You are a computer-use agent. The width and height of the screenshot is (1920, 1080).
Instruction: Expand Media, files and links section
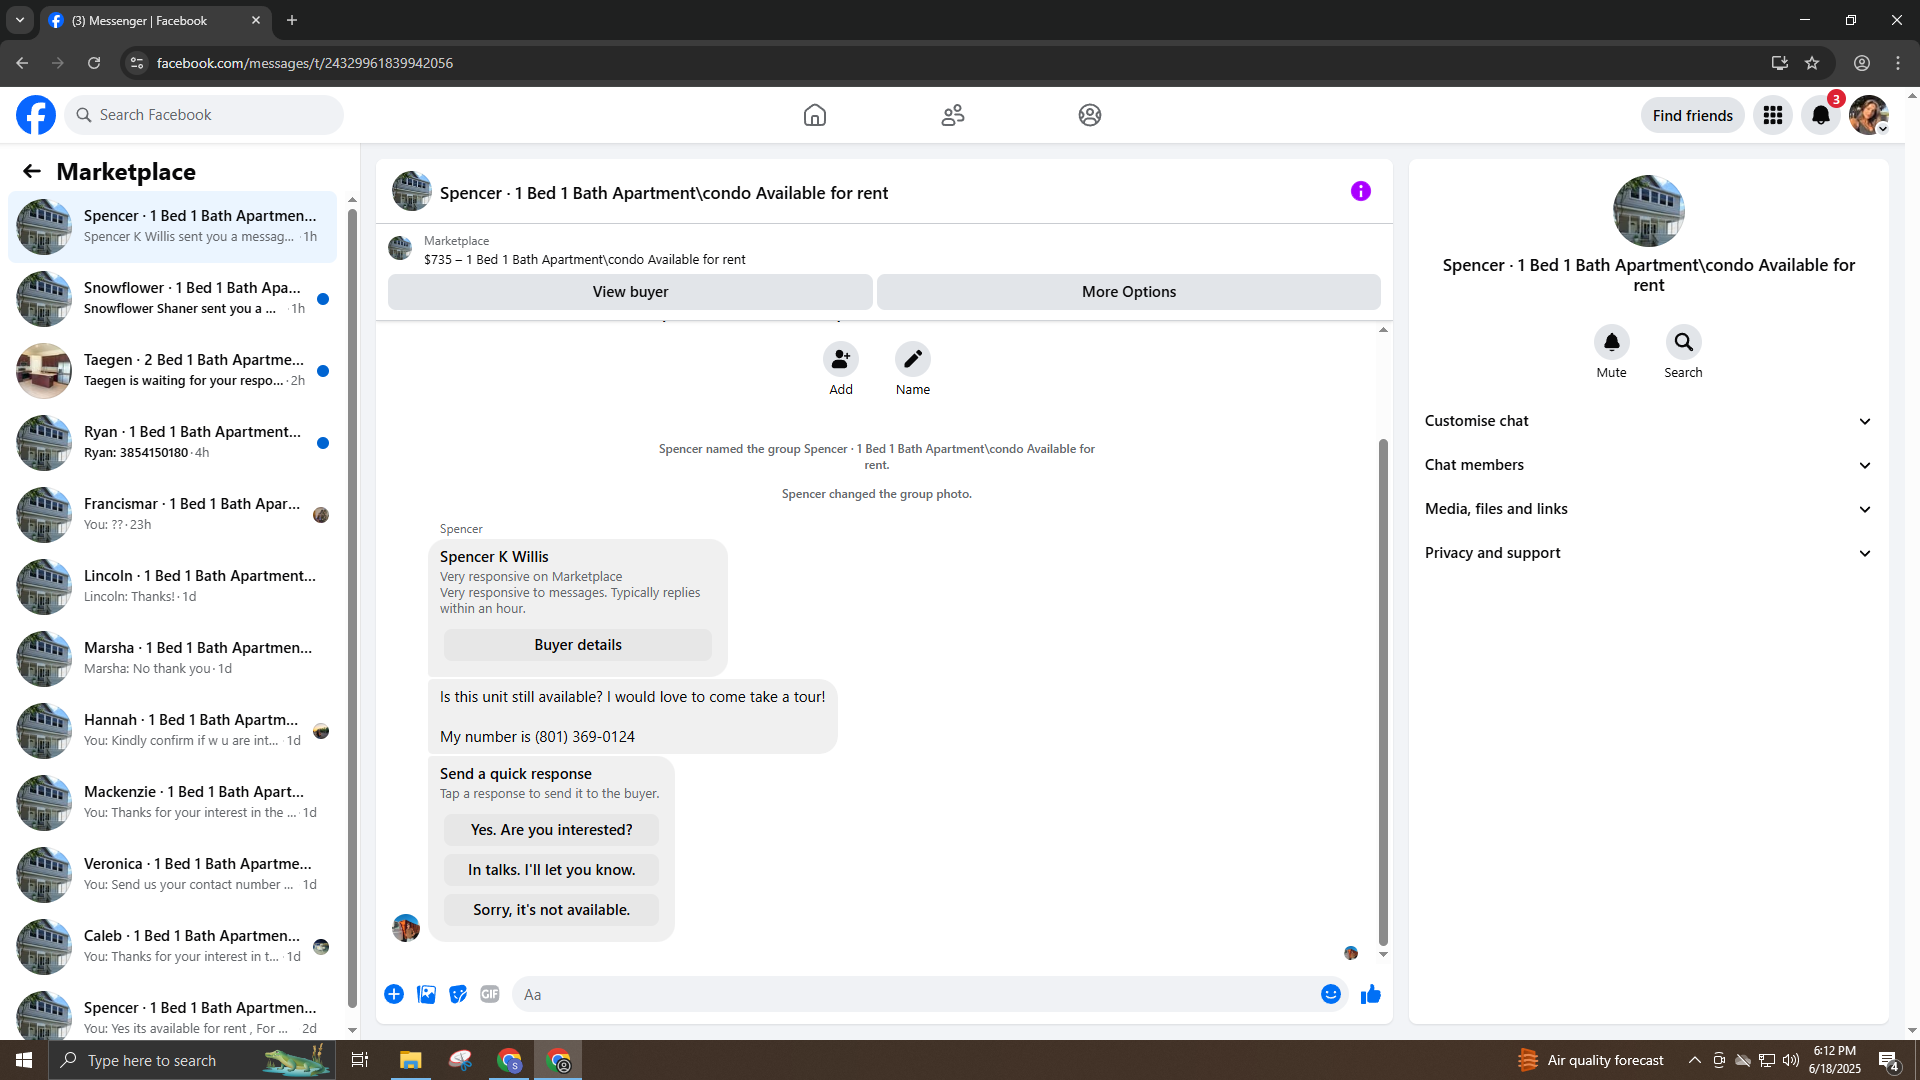click(1648, 509)
